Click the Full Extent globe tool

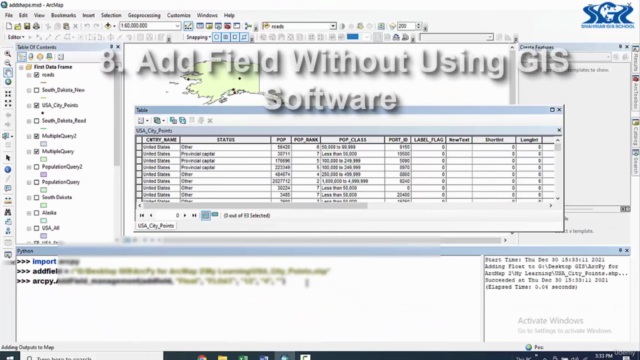[8, 82]
